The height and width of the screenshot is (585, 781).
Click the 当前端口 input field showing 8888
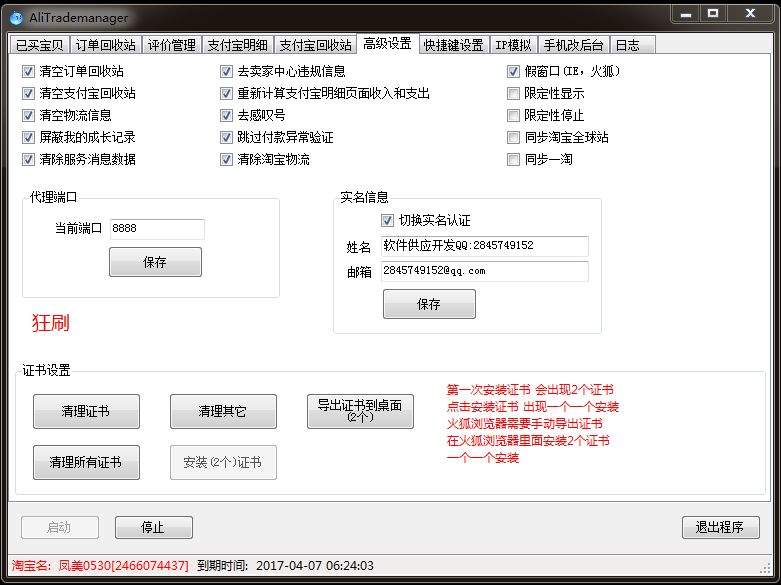pyautogui.click(x=157, y=229)
